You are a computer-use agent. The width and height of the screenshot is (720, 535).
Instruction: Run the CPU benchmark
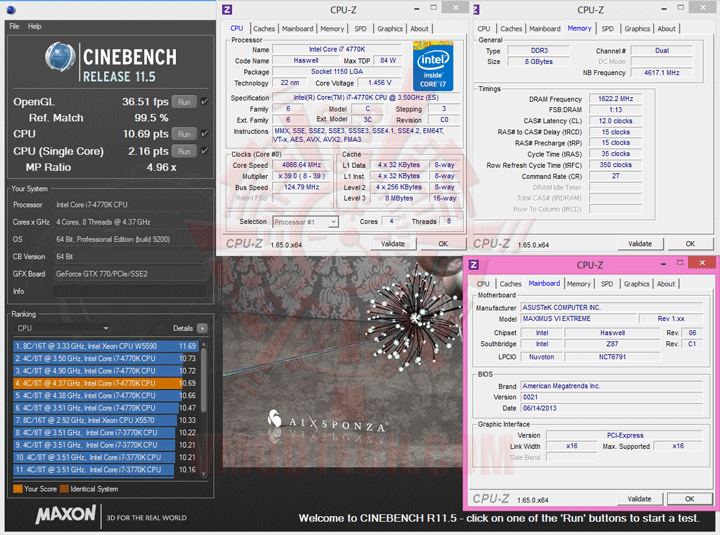184,134
